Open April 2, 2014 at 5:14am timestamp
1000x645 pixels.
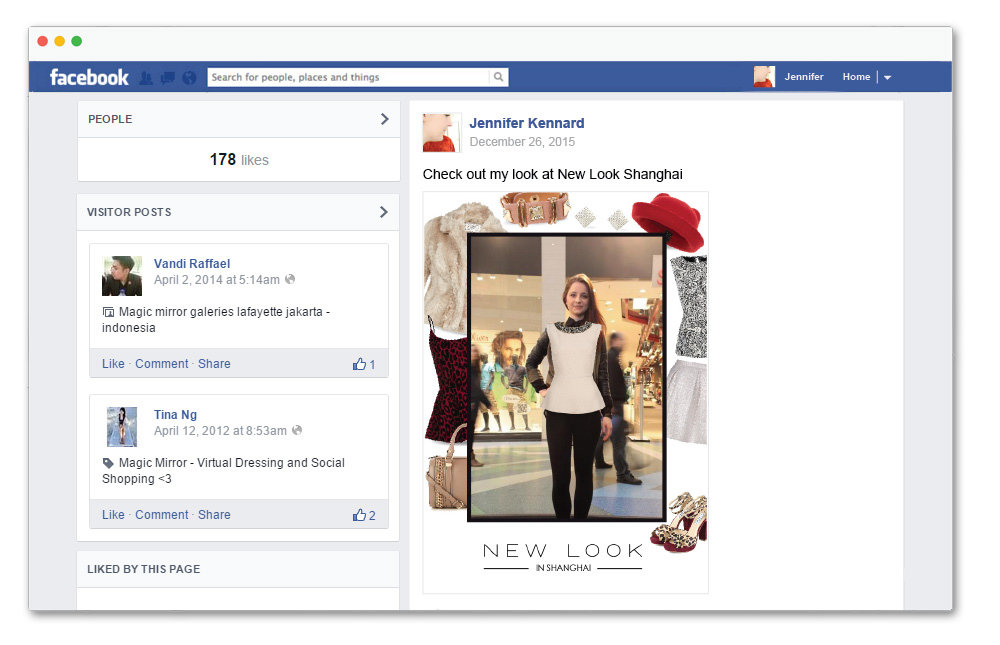[217, 279]
